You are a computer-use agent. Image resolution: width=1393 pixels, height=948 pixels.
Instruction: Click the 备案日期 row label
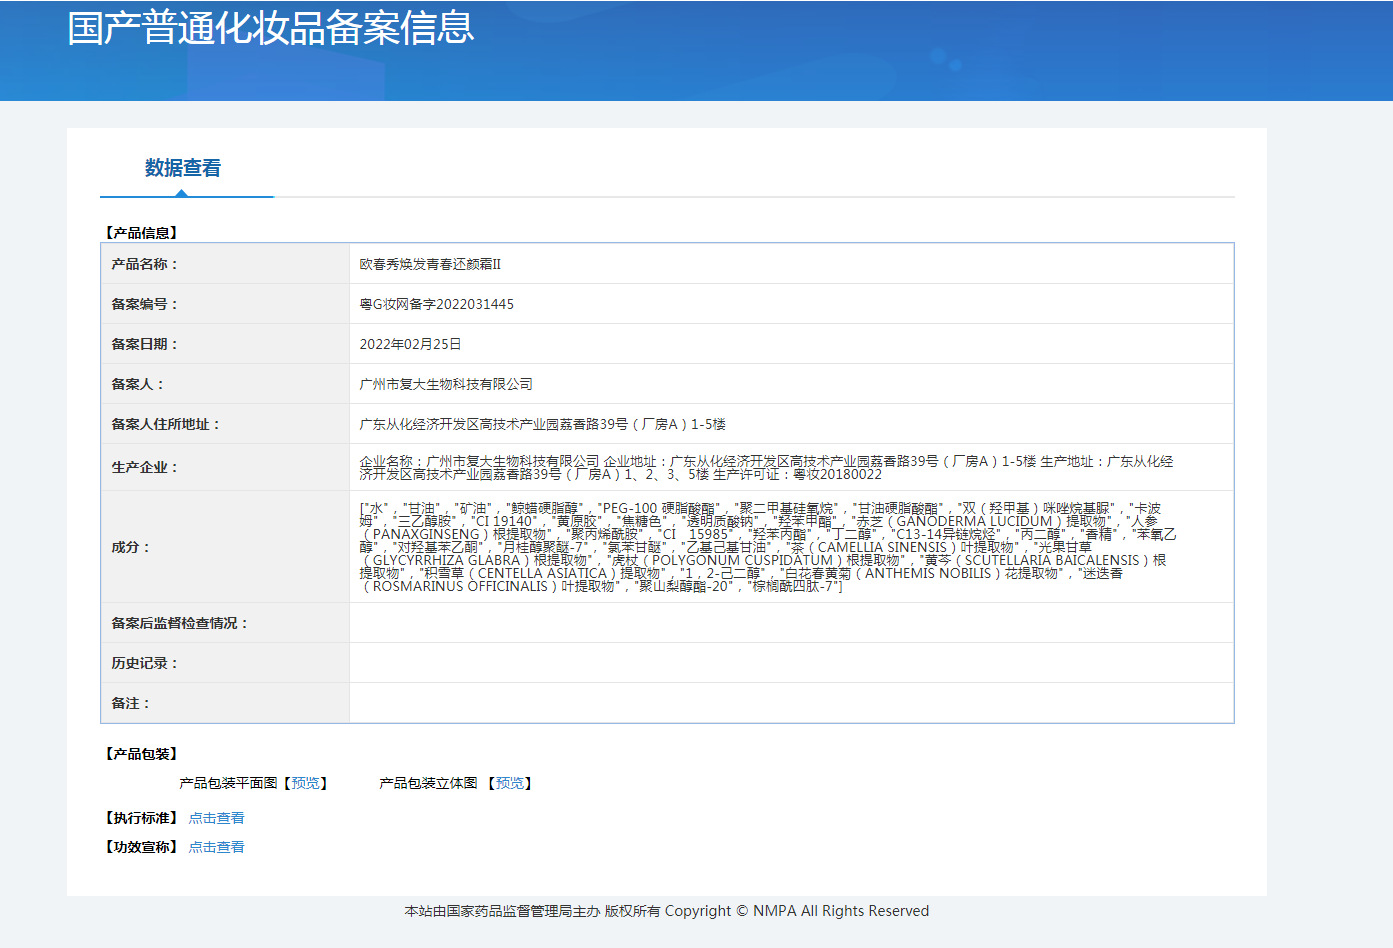pyautogui.click(x=144, y=344)
